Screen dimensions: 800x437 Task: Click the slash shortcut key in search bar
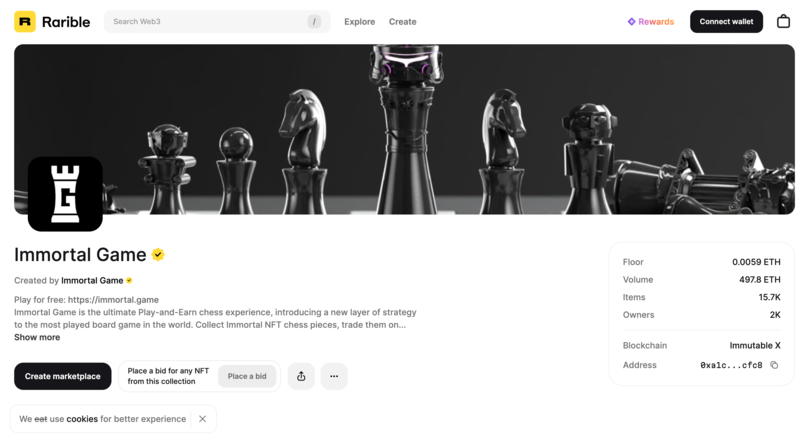point(314,21)
